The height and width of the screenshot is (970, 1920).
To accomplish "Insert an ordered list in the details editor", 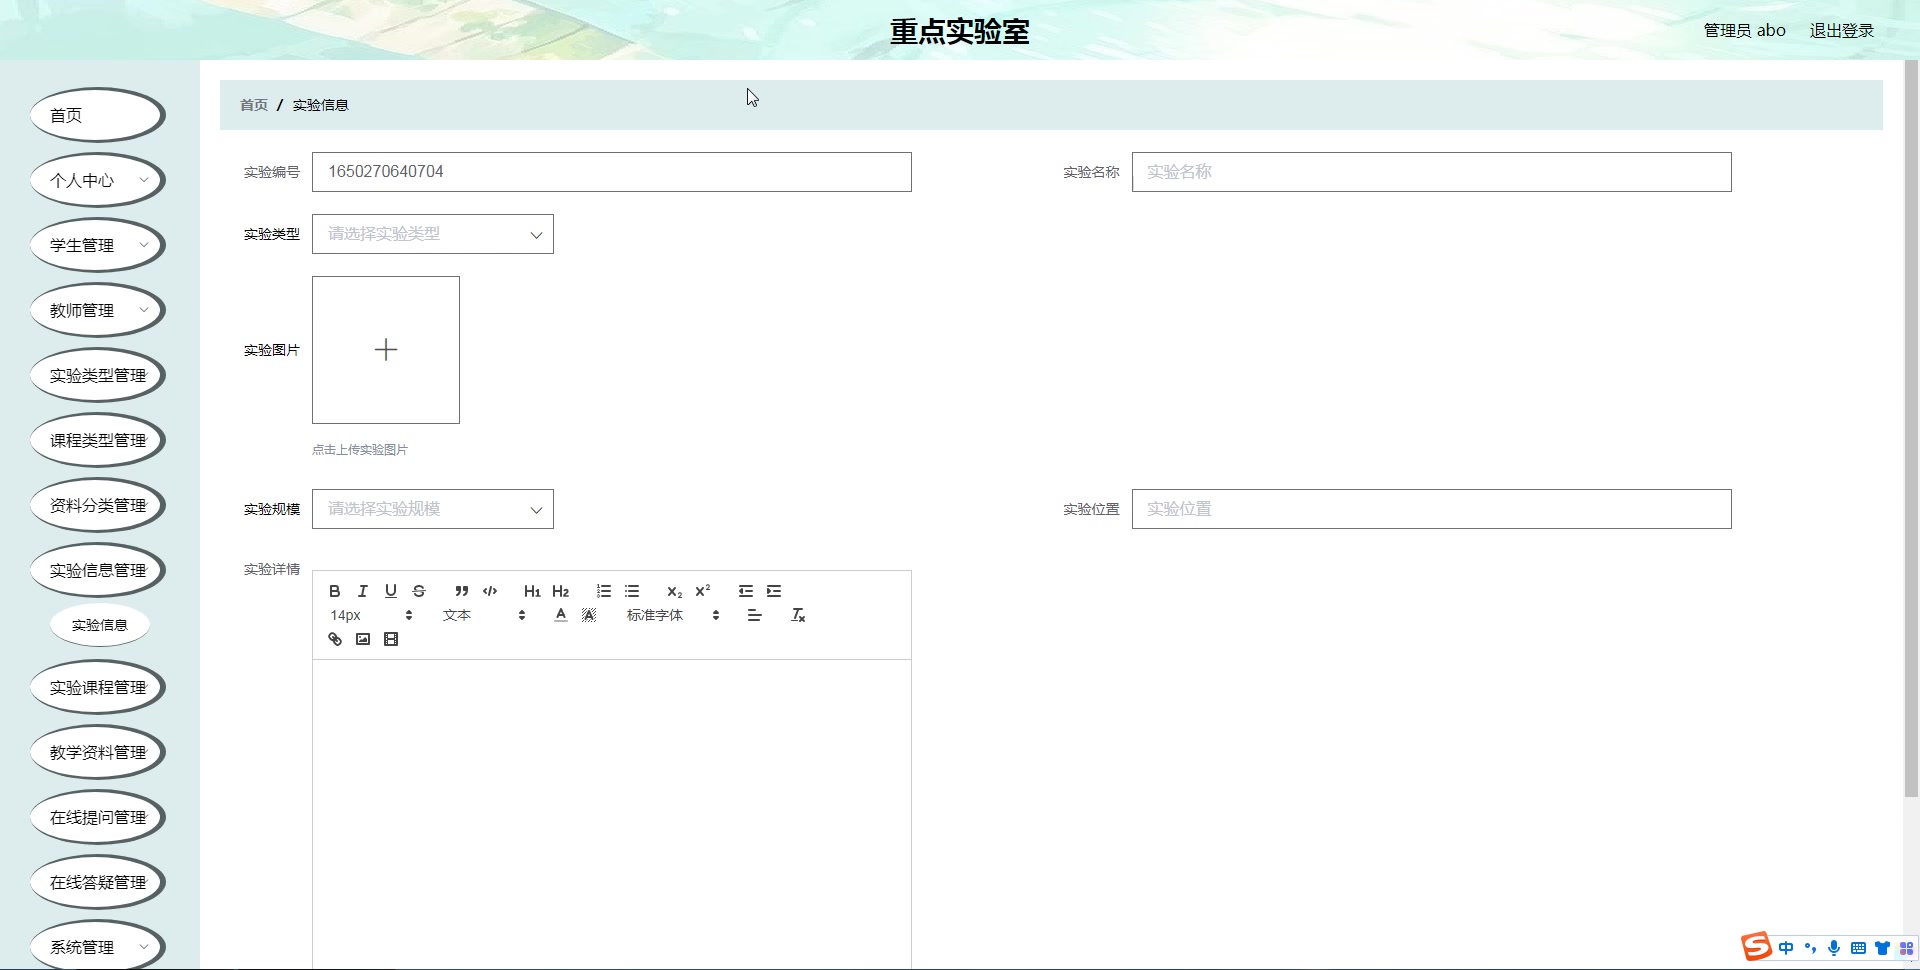I will pos(603,591).
